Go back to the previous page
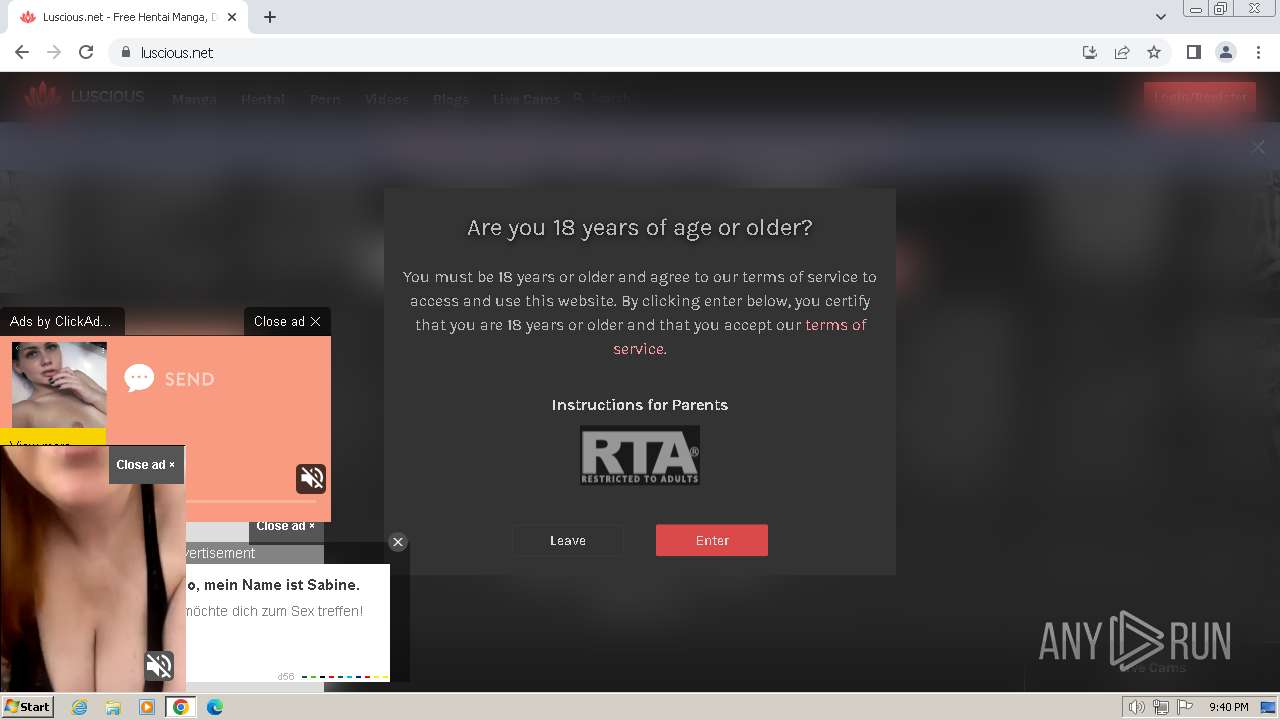1280x720 pixels. 22,52
